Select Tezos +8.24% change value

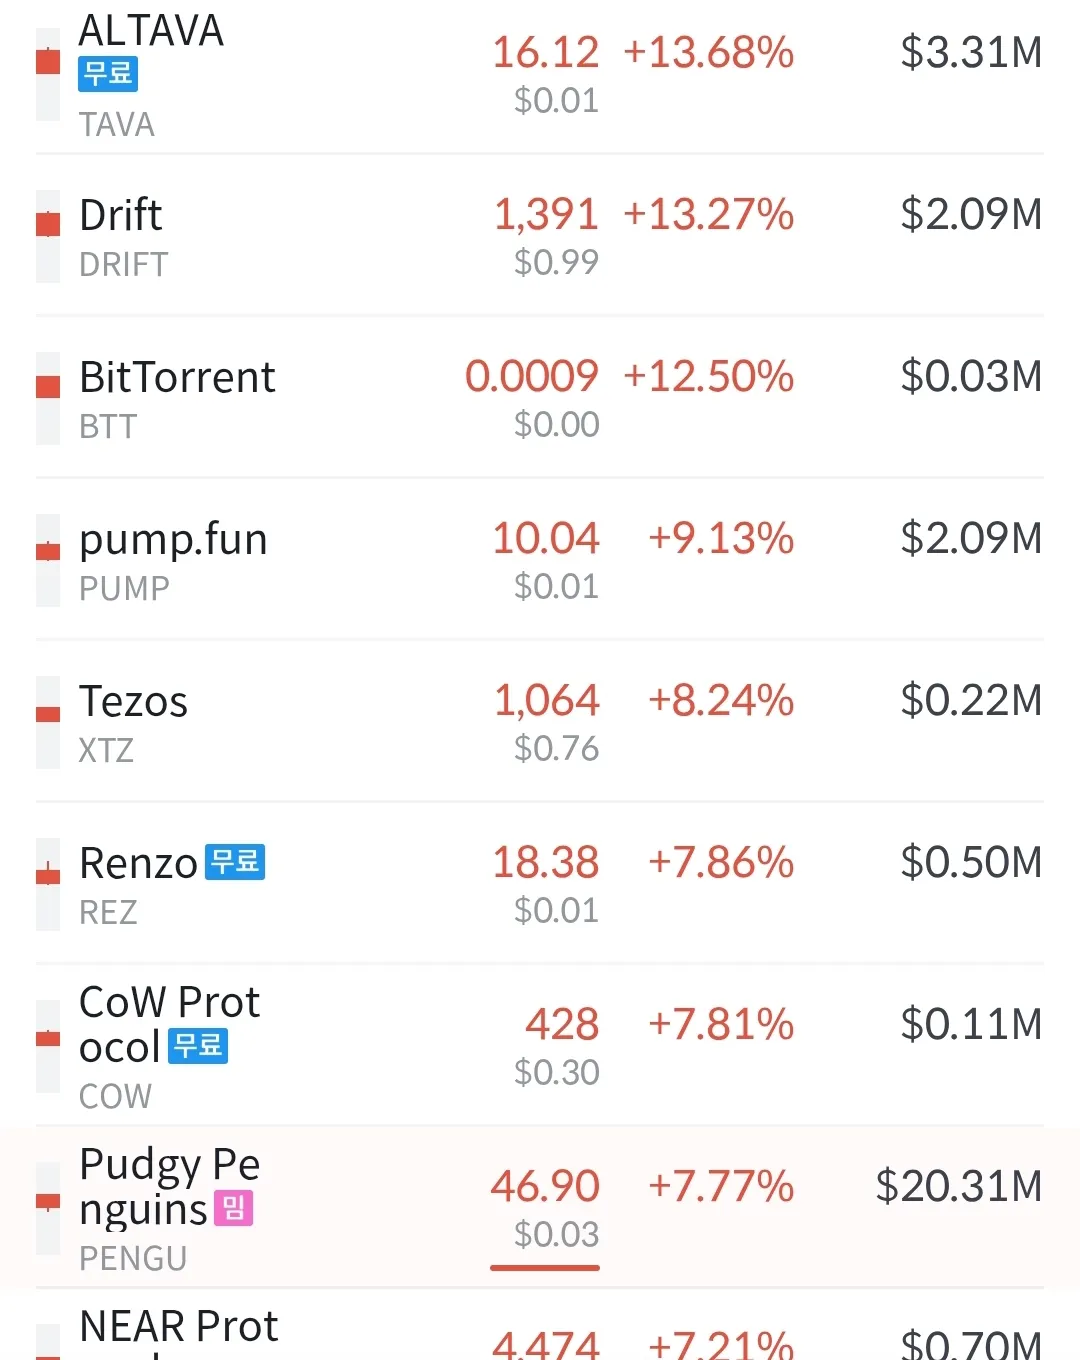pos(721,701)
